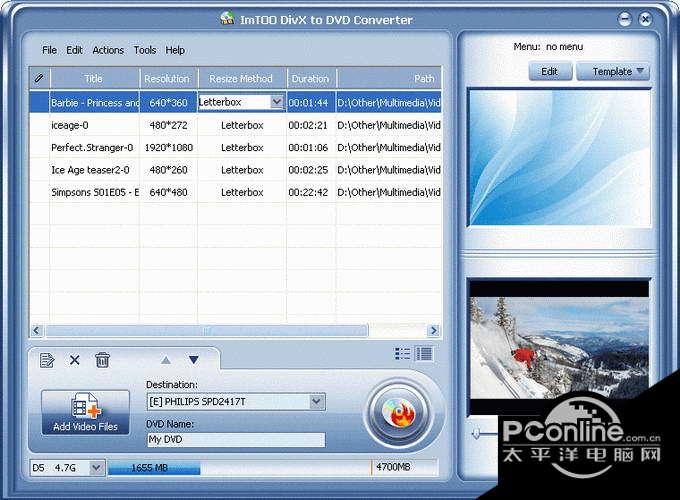Click the Path column header
The image size is (680, 500).
click(x=389, y=78)
